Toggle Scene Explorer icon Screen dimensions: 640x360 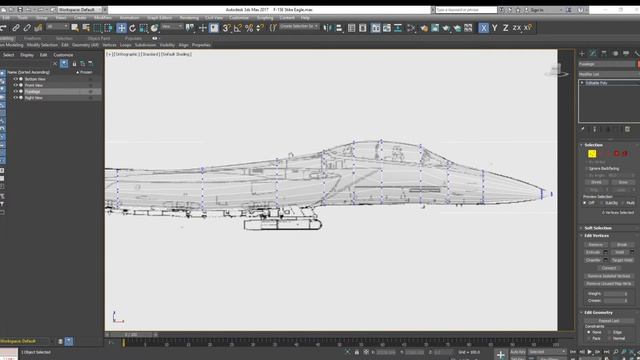[x=351, y=28]
